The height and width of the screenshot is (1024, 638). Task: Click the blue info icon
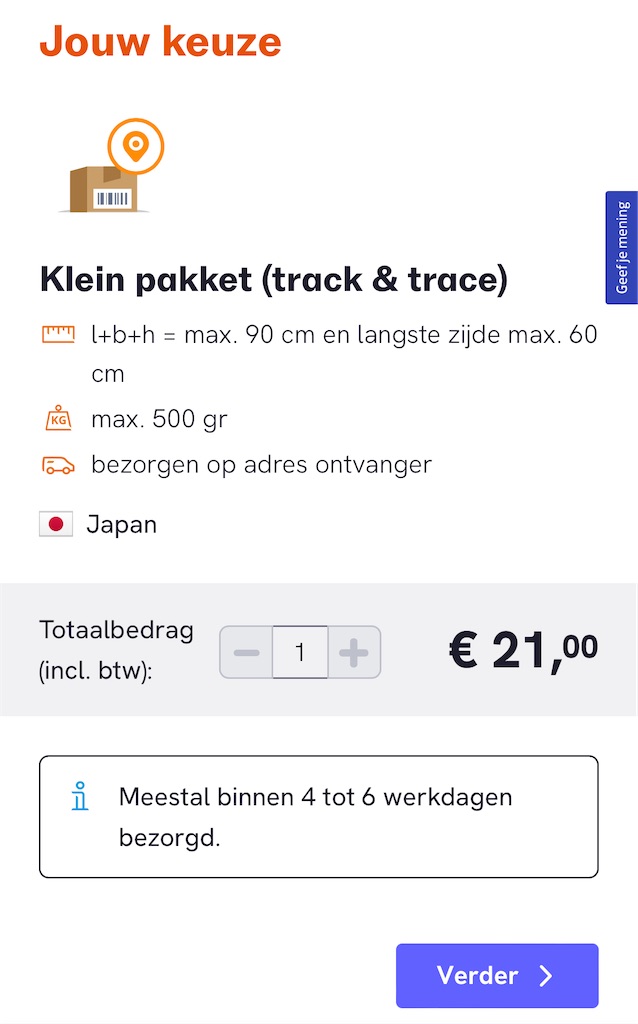coord(80,796)
